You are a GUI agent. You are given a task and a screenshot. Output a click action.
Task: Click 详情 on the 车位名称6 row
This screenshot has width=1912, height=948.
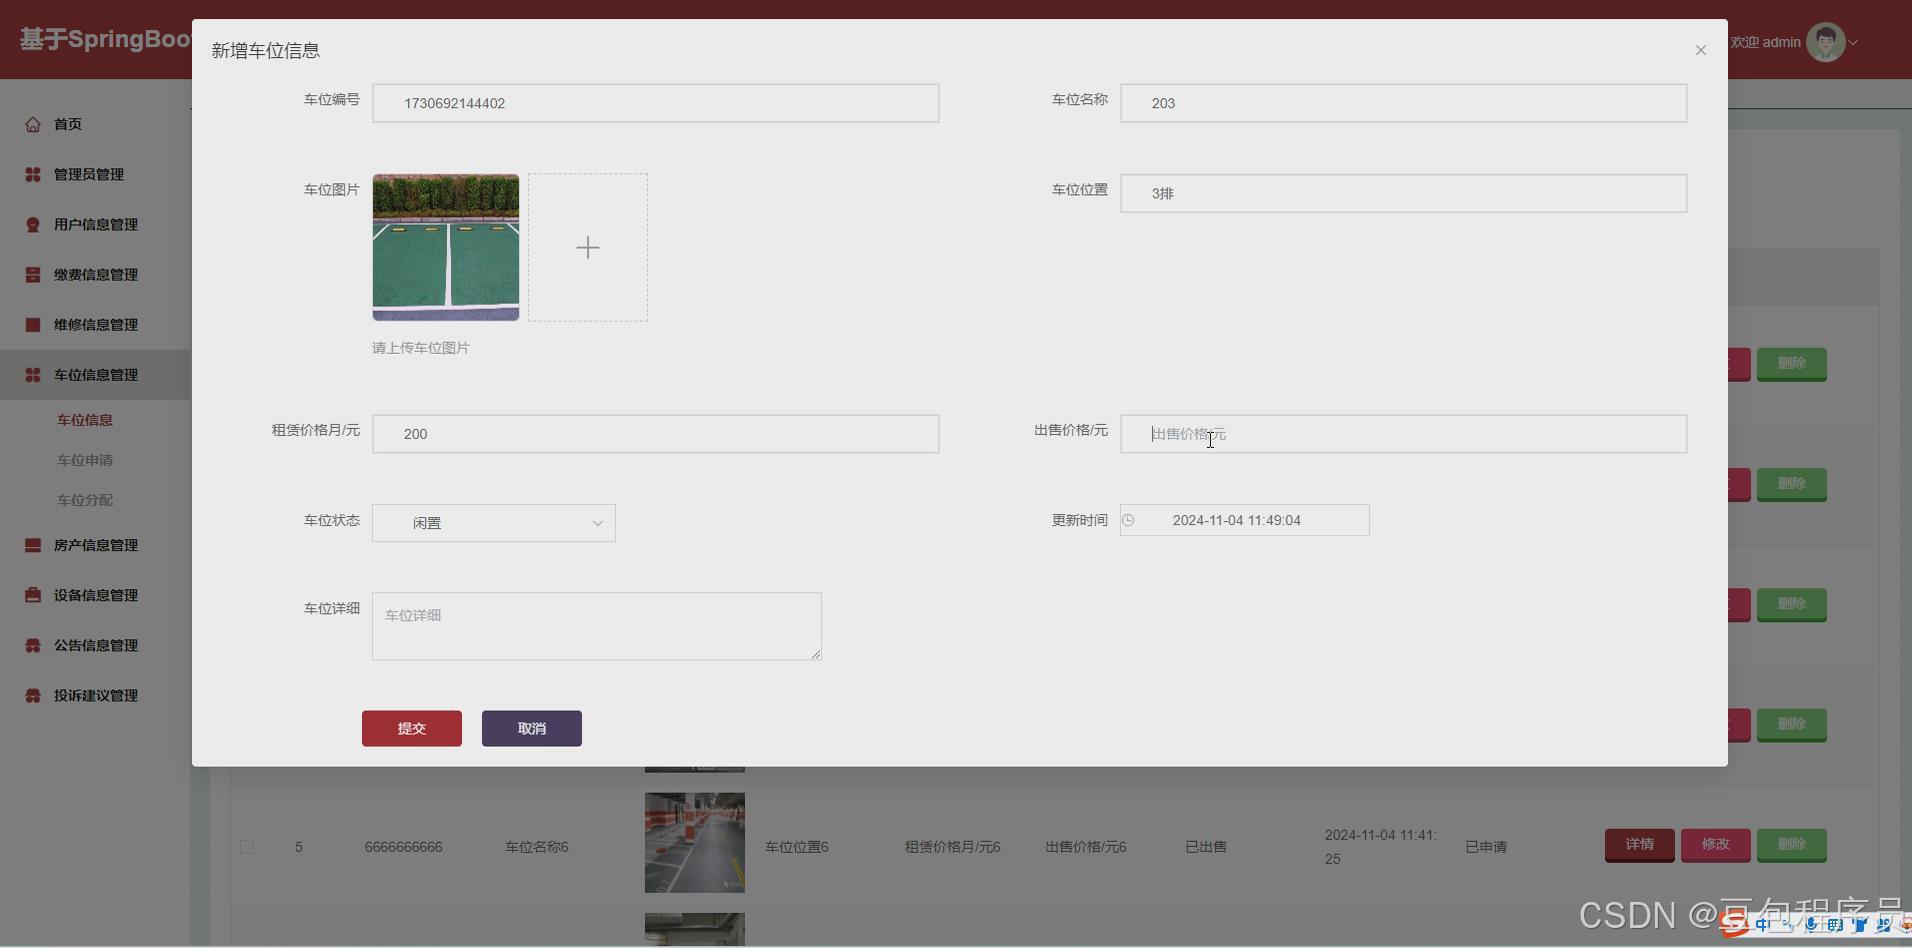tap(1639, 845)
